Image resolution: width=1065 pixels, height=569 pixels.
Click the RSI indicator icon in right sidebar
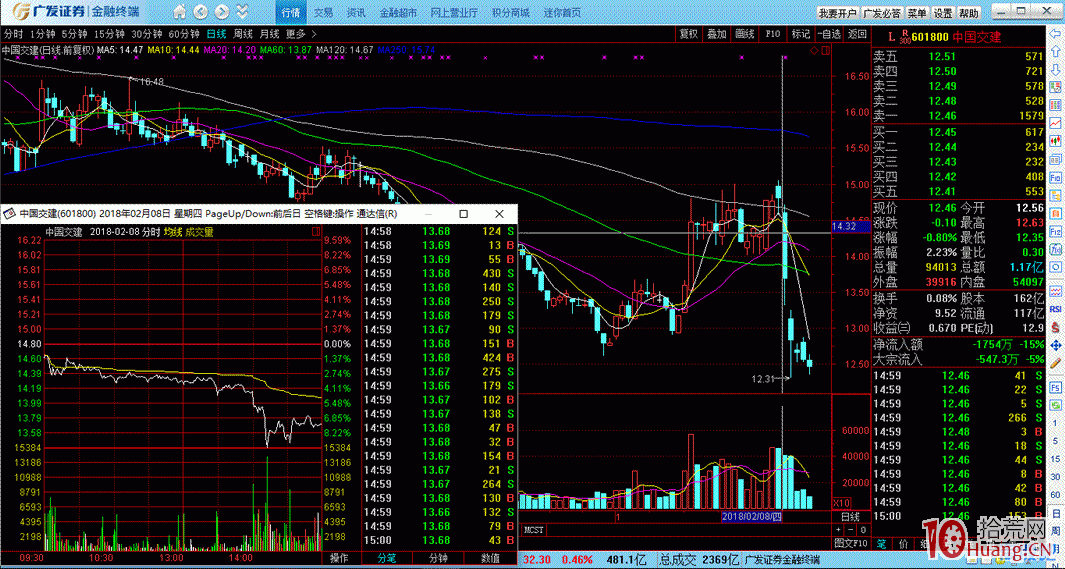(1057, 308)
